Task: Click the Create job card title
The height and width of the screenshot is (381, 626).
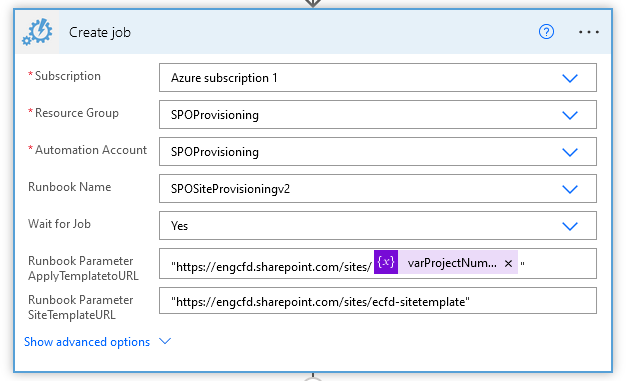Action: (100, 32)
